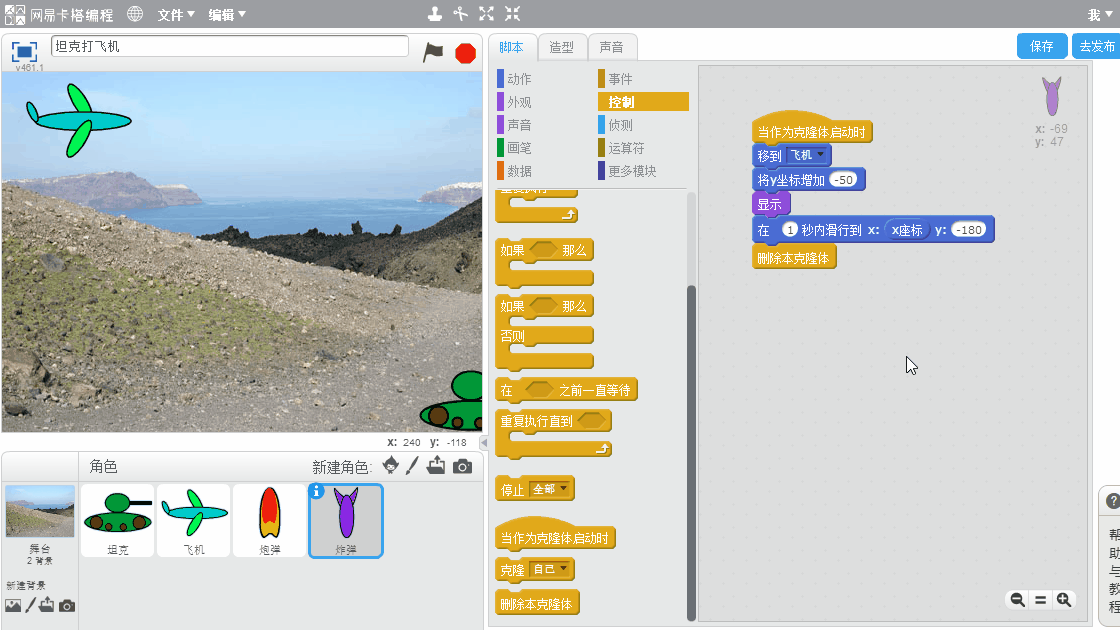This screenshot has height=630, width=1120.
Task: Open the 编辑 menu
Action: [227, 14]
